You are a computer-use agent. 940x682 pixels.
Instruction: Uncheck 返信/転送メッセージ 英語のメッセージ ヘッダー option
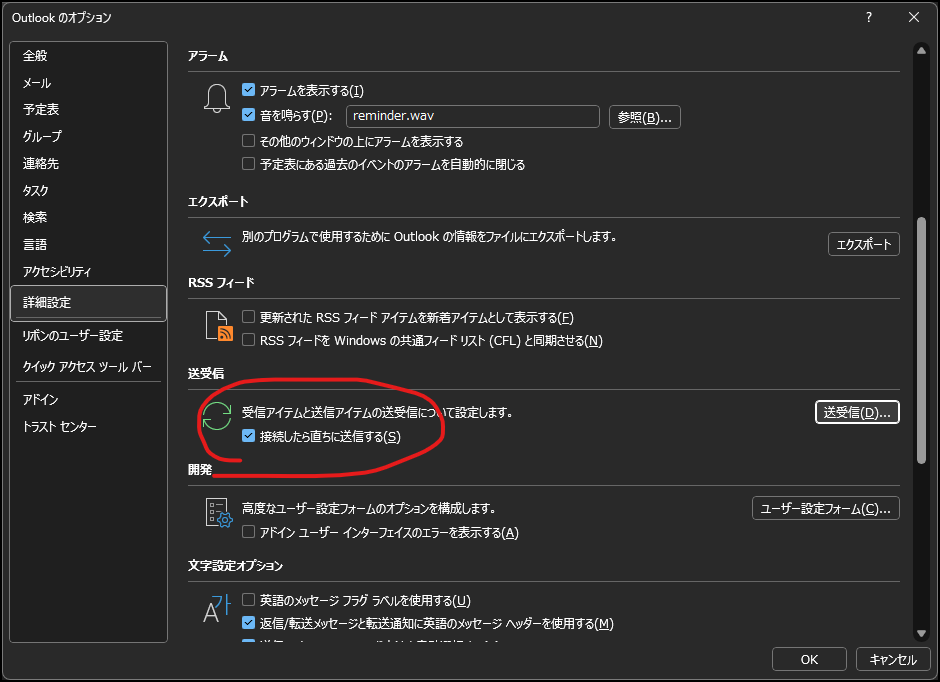(248, 623)
